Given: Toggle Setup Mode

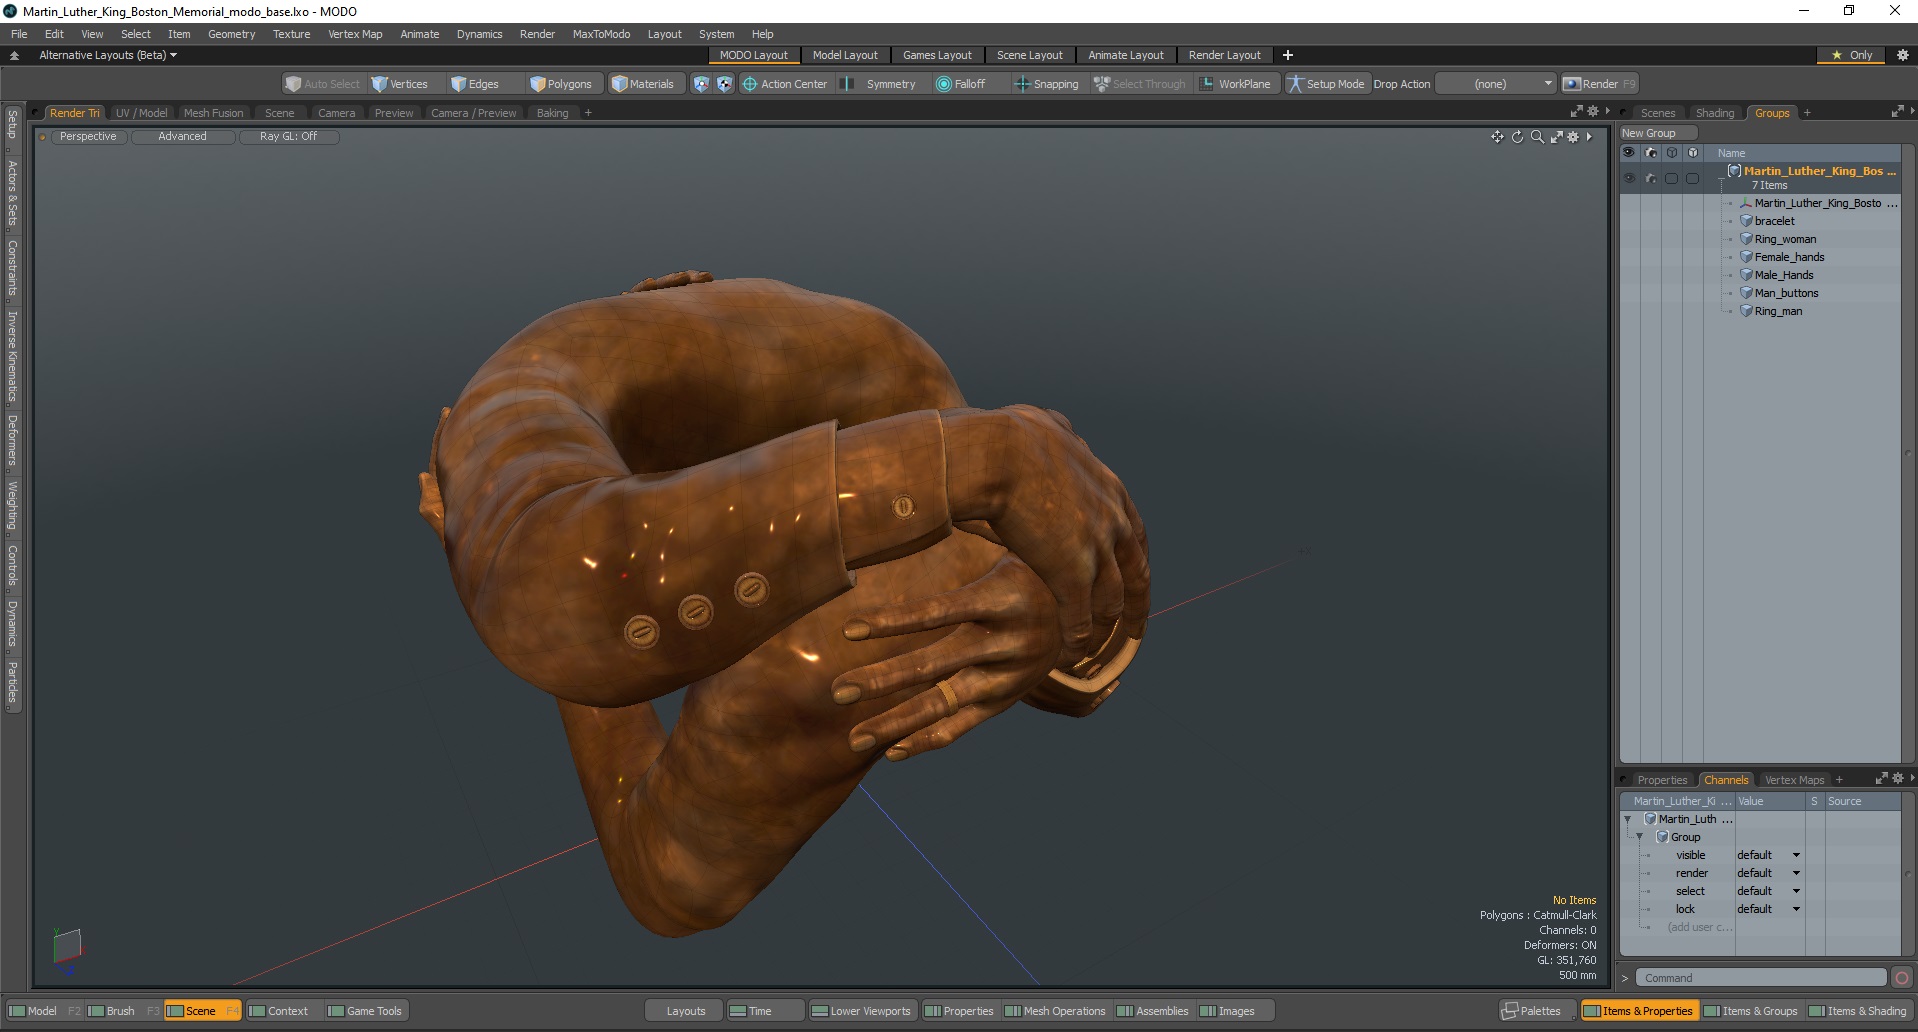Looking at the screenshot, I should tap(1326, 84).
